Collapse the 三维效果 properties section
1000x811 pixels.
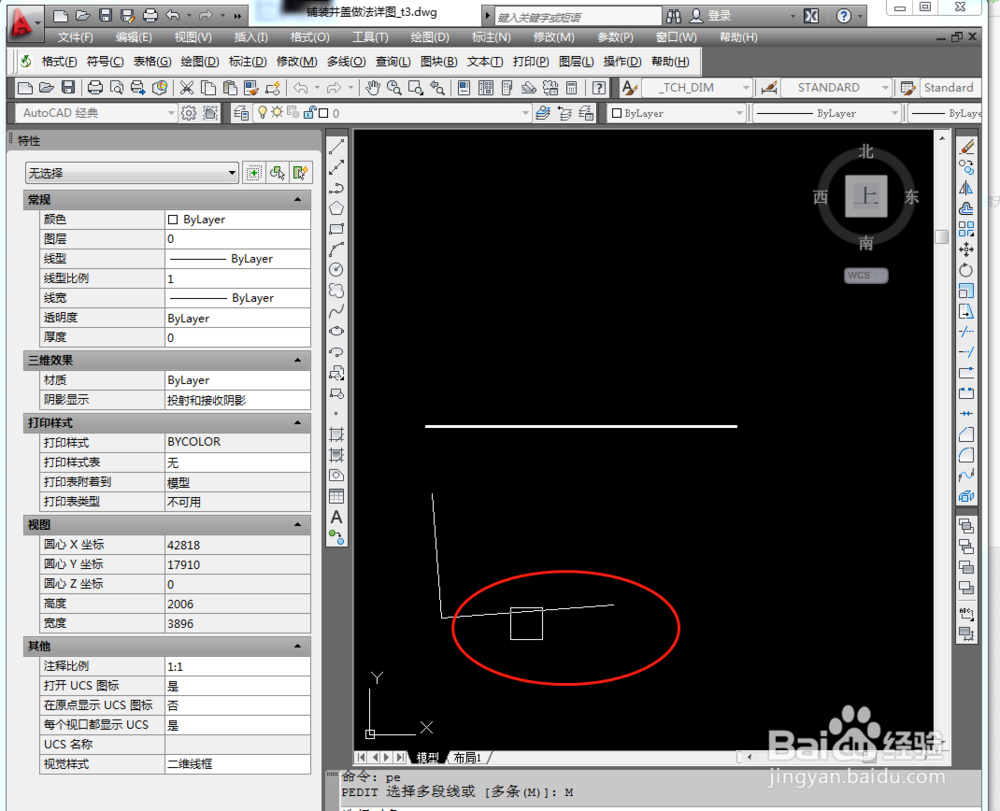pyautogui.click(x=297, y=360)
